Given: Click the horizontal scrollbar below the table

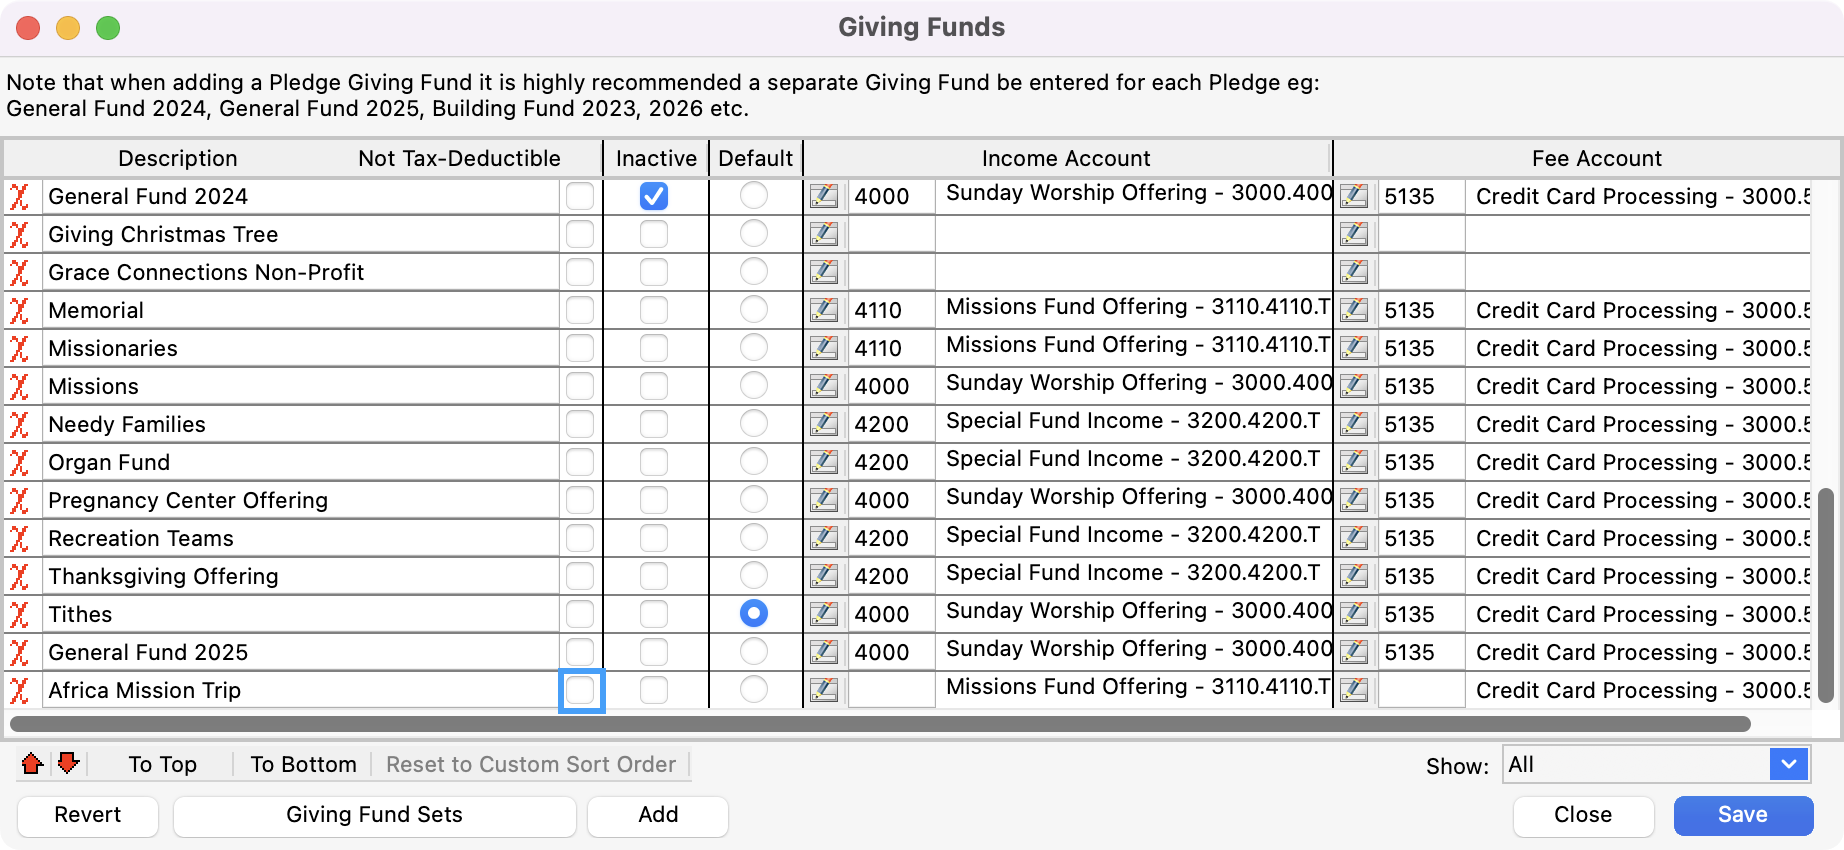Looking at the screenshot, I should click(880, 724).
